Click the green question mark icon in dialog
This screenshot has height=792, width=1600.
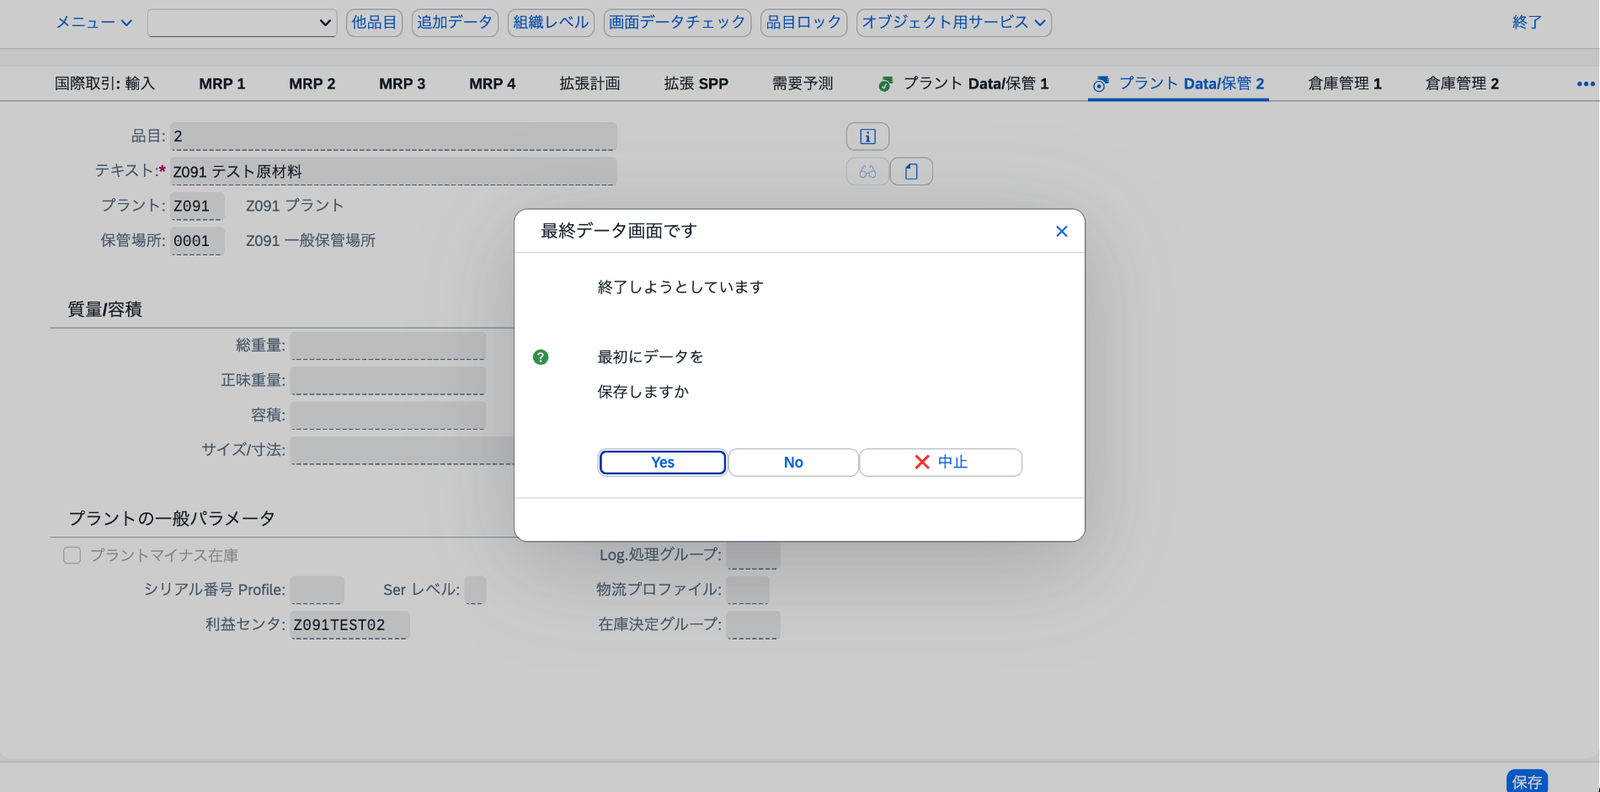click(541, 357)
